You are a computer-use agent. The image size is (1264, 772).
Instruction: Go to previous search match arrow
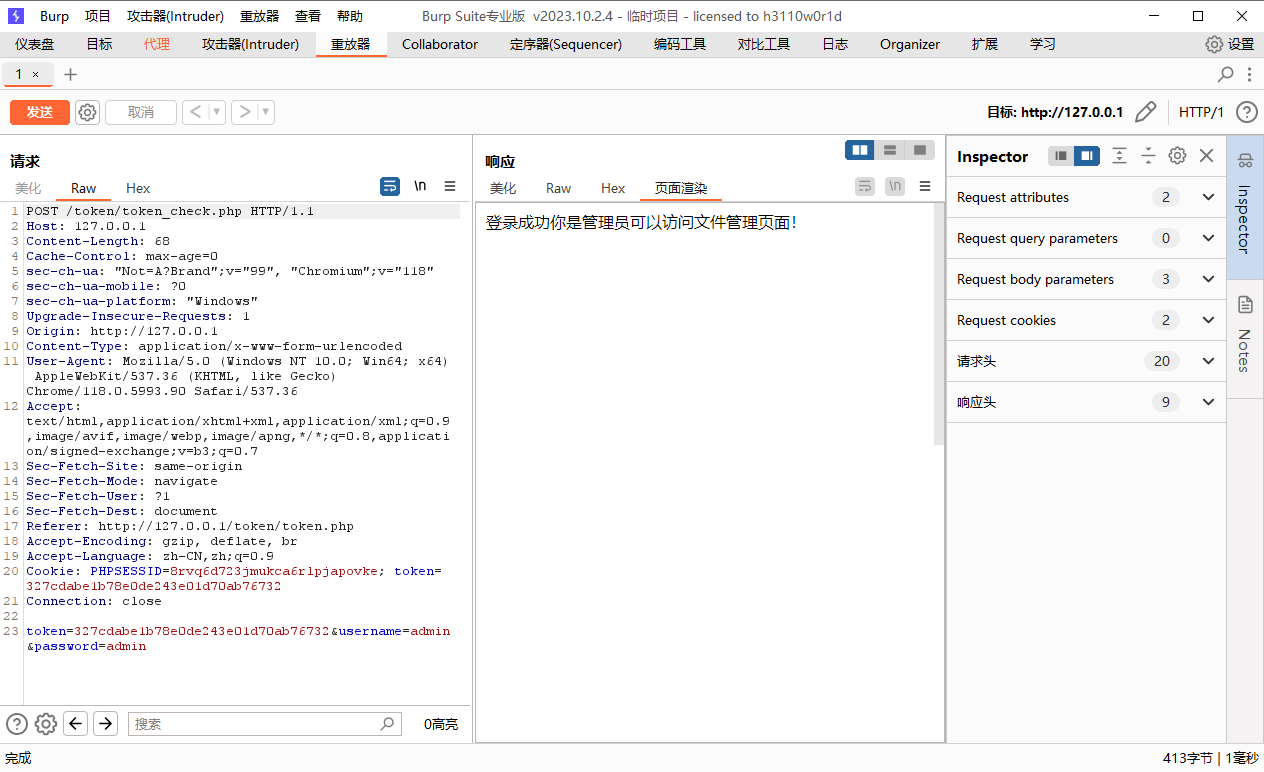coord(76,724)
